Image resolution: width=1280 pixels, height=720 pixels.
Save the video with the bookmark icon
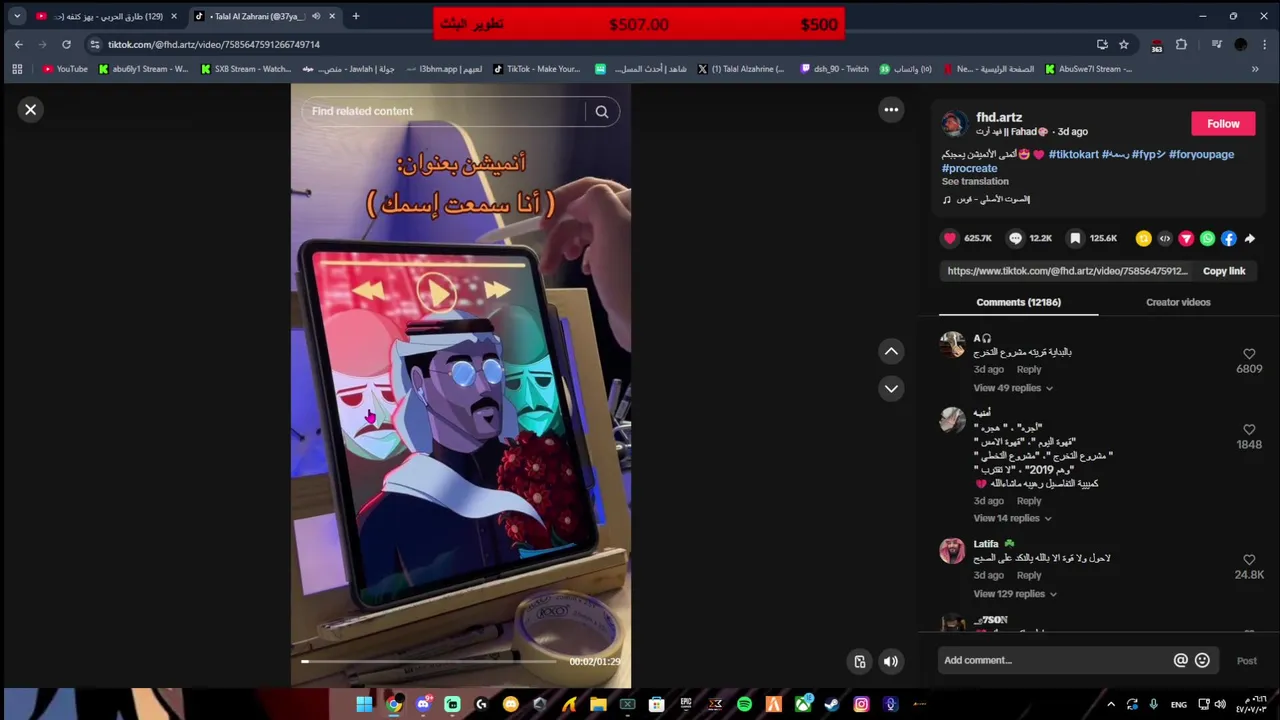1075,238
